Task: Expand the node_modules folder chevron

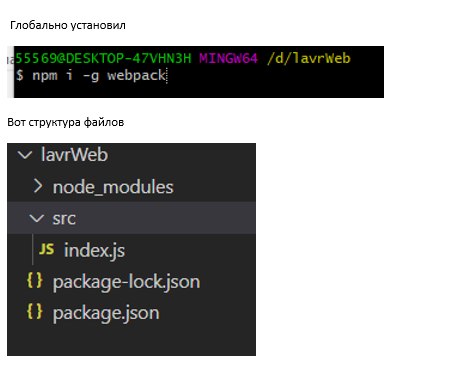Action: [38, 186]
